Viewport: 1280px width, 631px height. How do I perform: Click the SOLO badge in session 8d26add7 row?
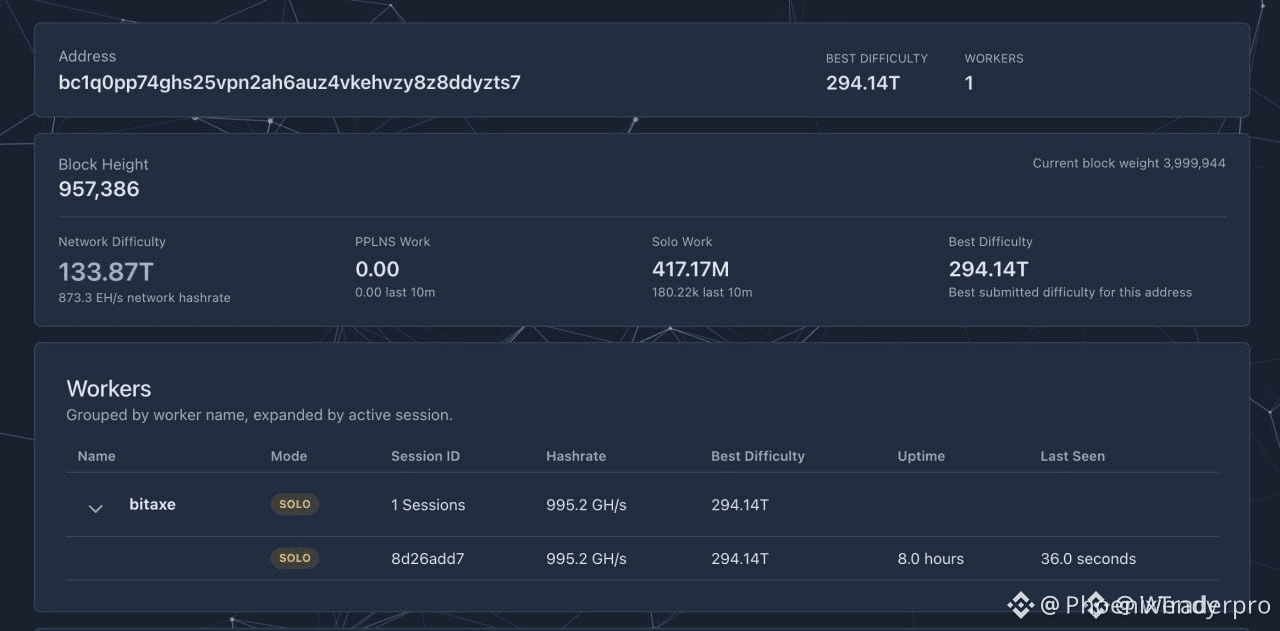295,558
